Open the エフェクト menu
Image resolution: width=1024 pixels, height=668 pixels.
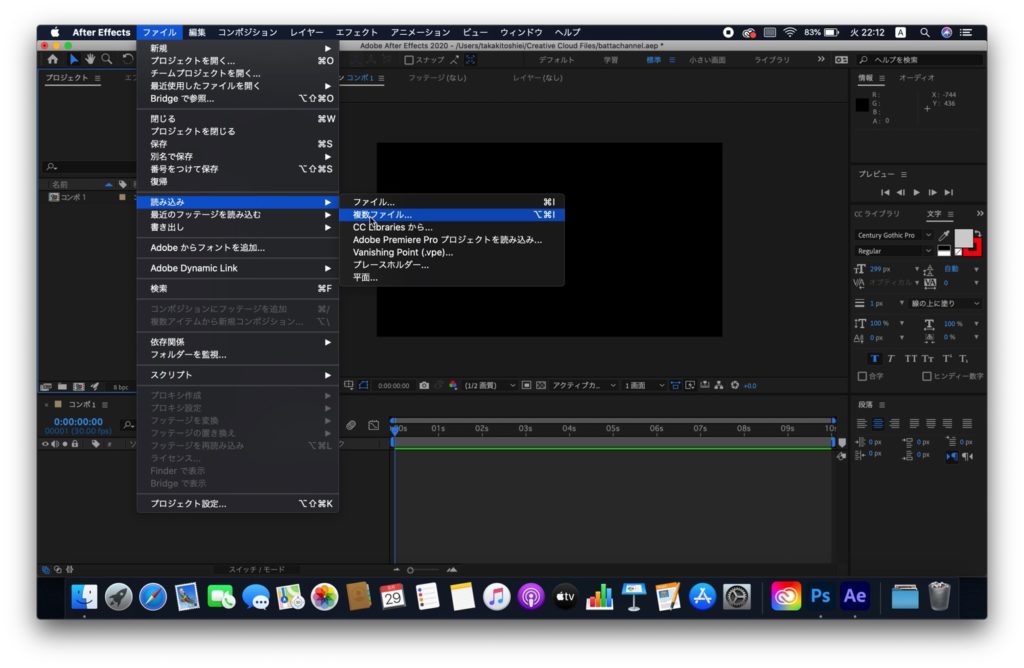click(x=357, y=32)
